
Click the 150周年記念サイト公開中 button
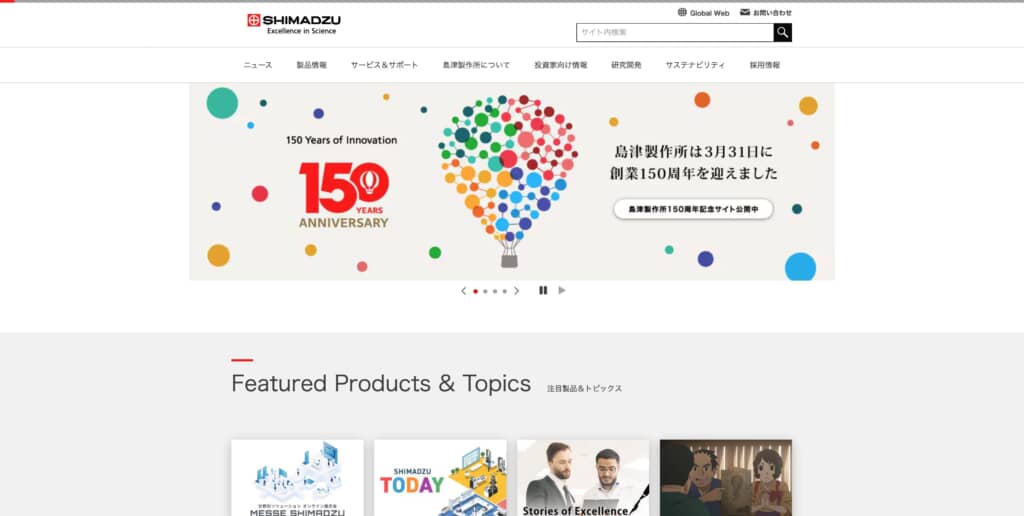[693, 209]
